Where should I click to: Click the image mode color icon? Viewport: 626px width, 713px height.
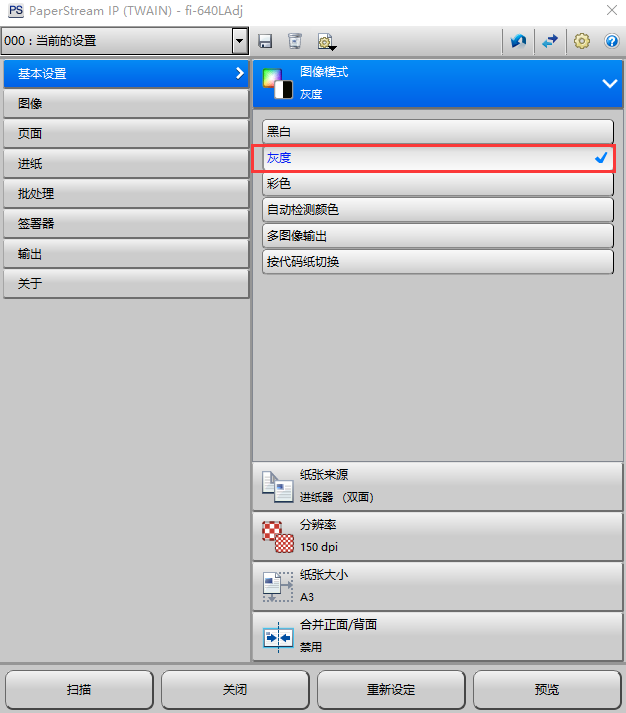pyautogui.click(x=277, y=84)
